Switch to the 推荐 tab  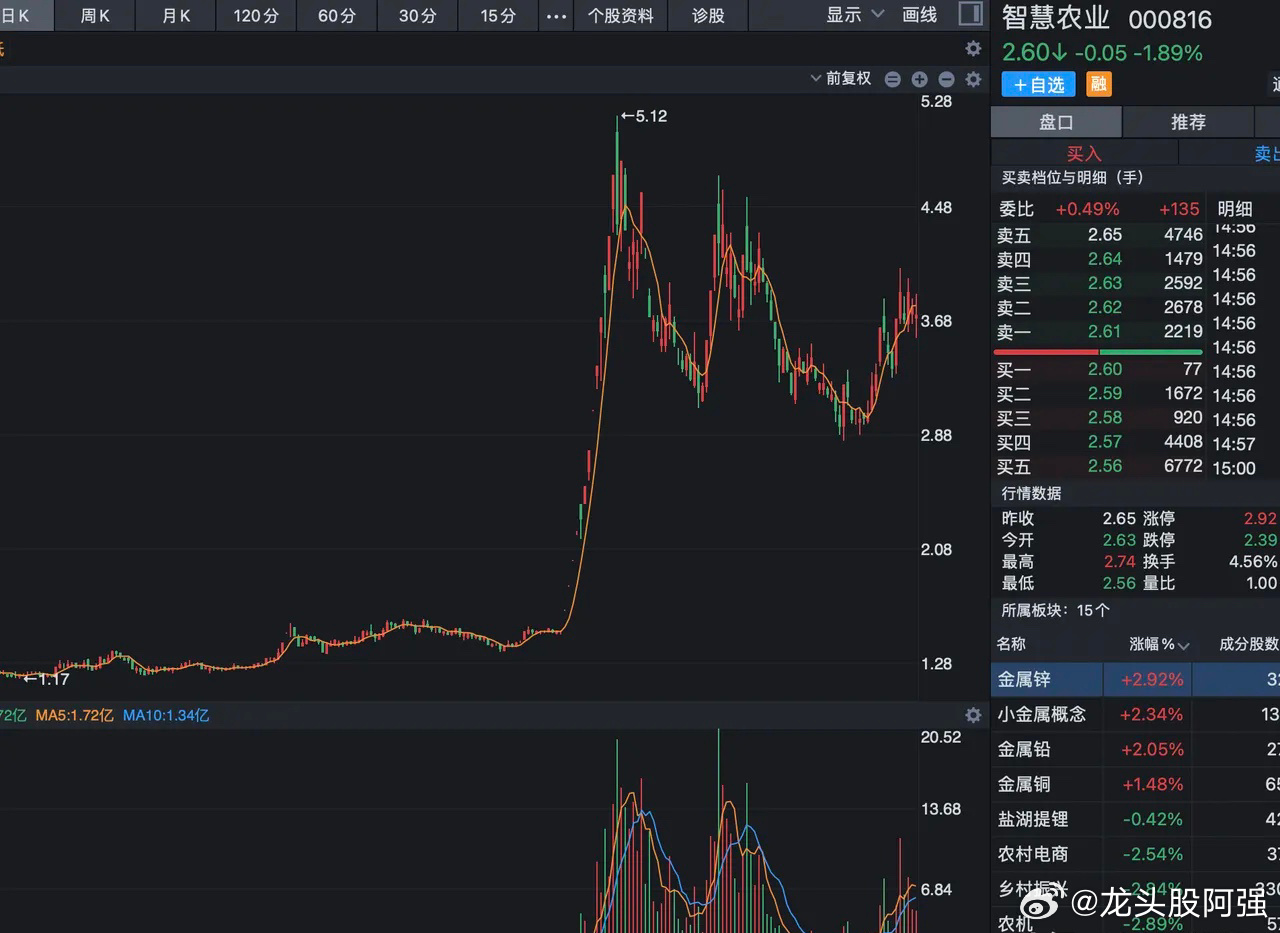[1188, 122]
